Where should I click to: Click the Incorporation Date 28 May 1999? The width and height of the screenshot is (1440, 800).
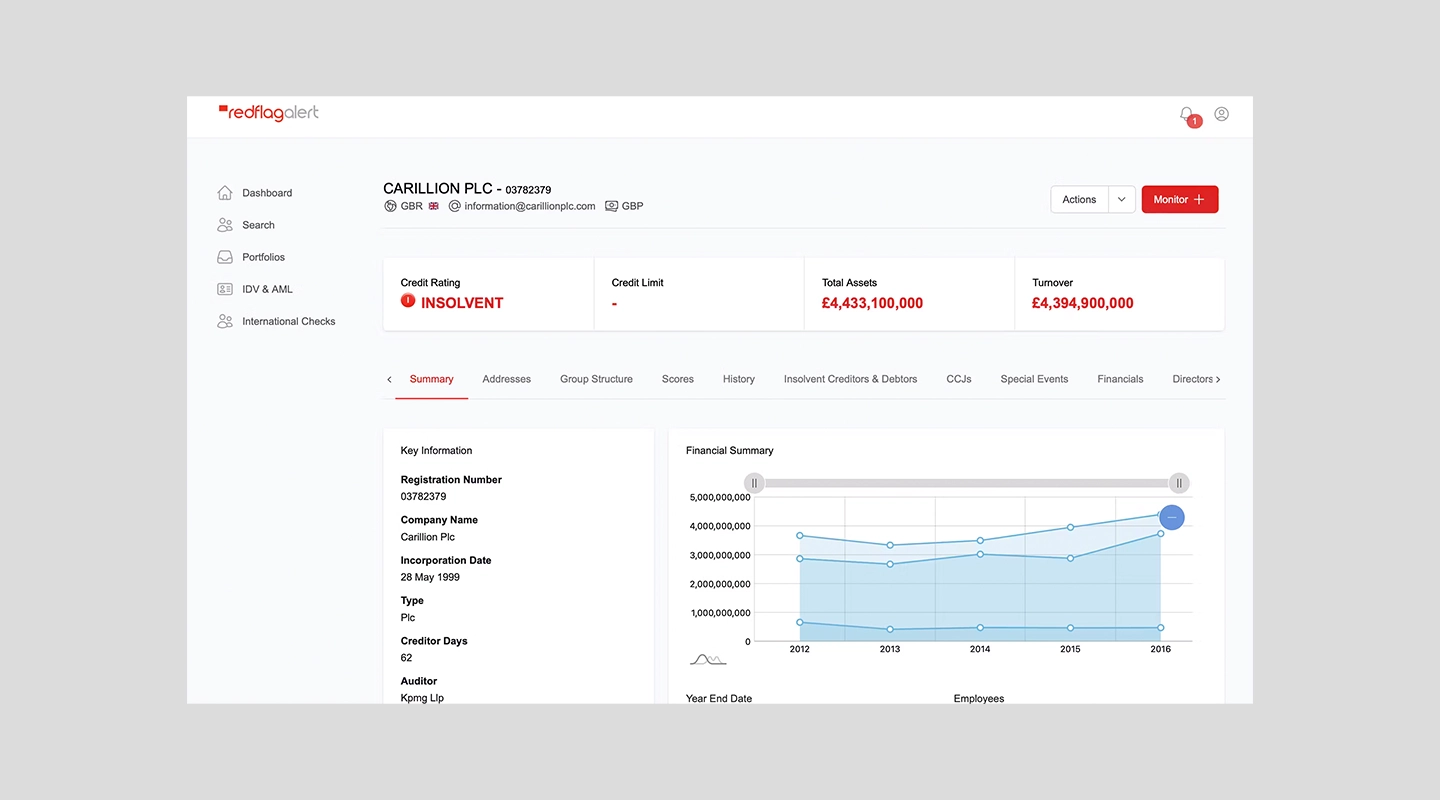click(x=431, y=577)
